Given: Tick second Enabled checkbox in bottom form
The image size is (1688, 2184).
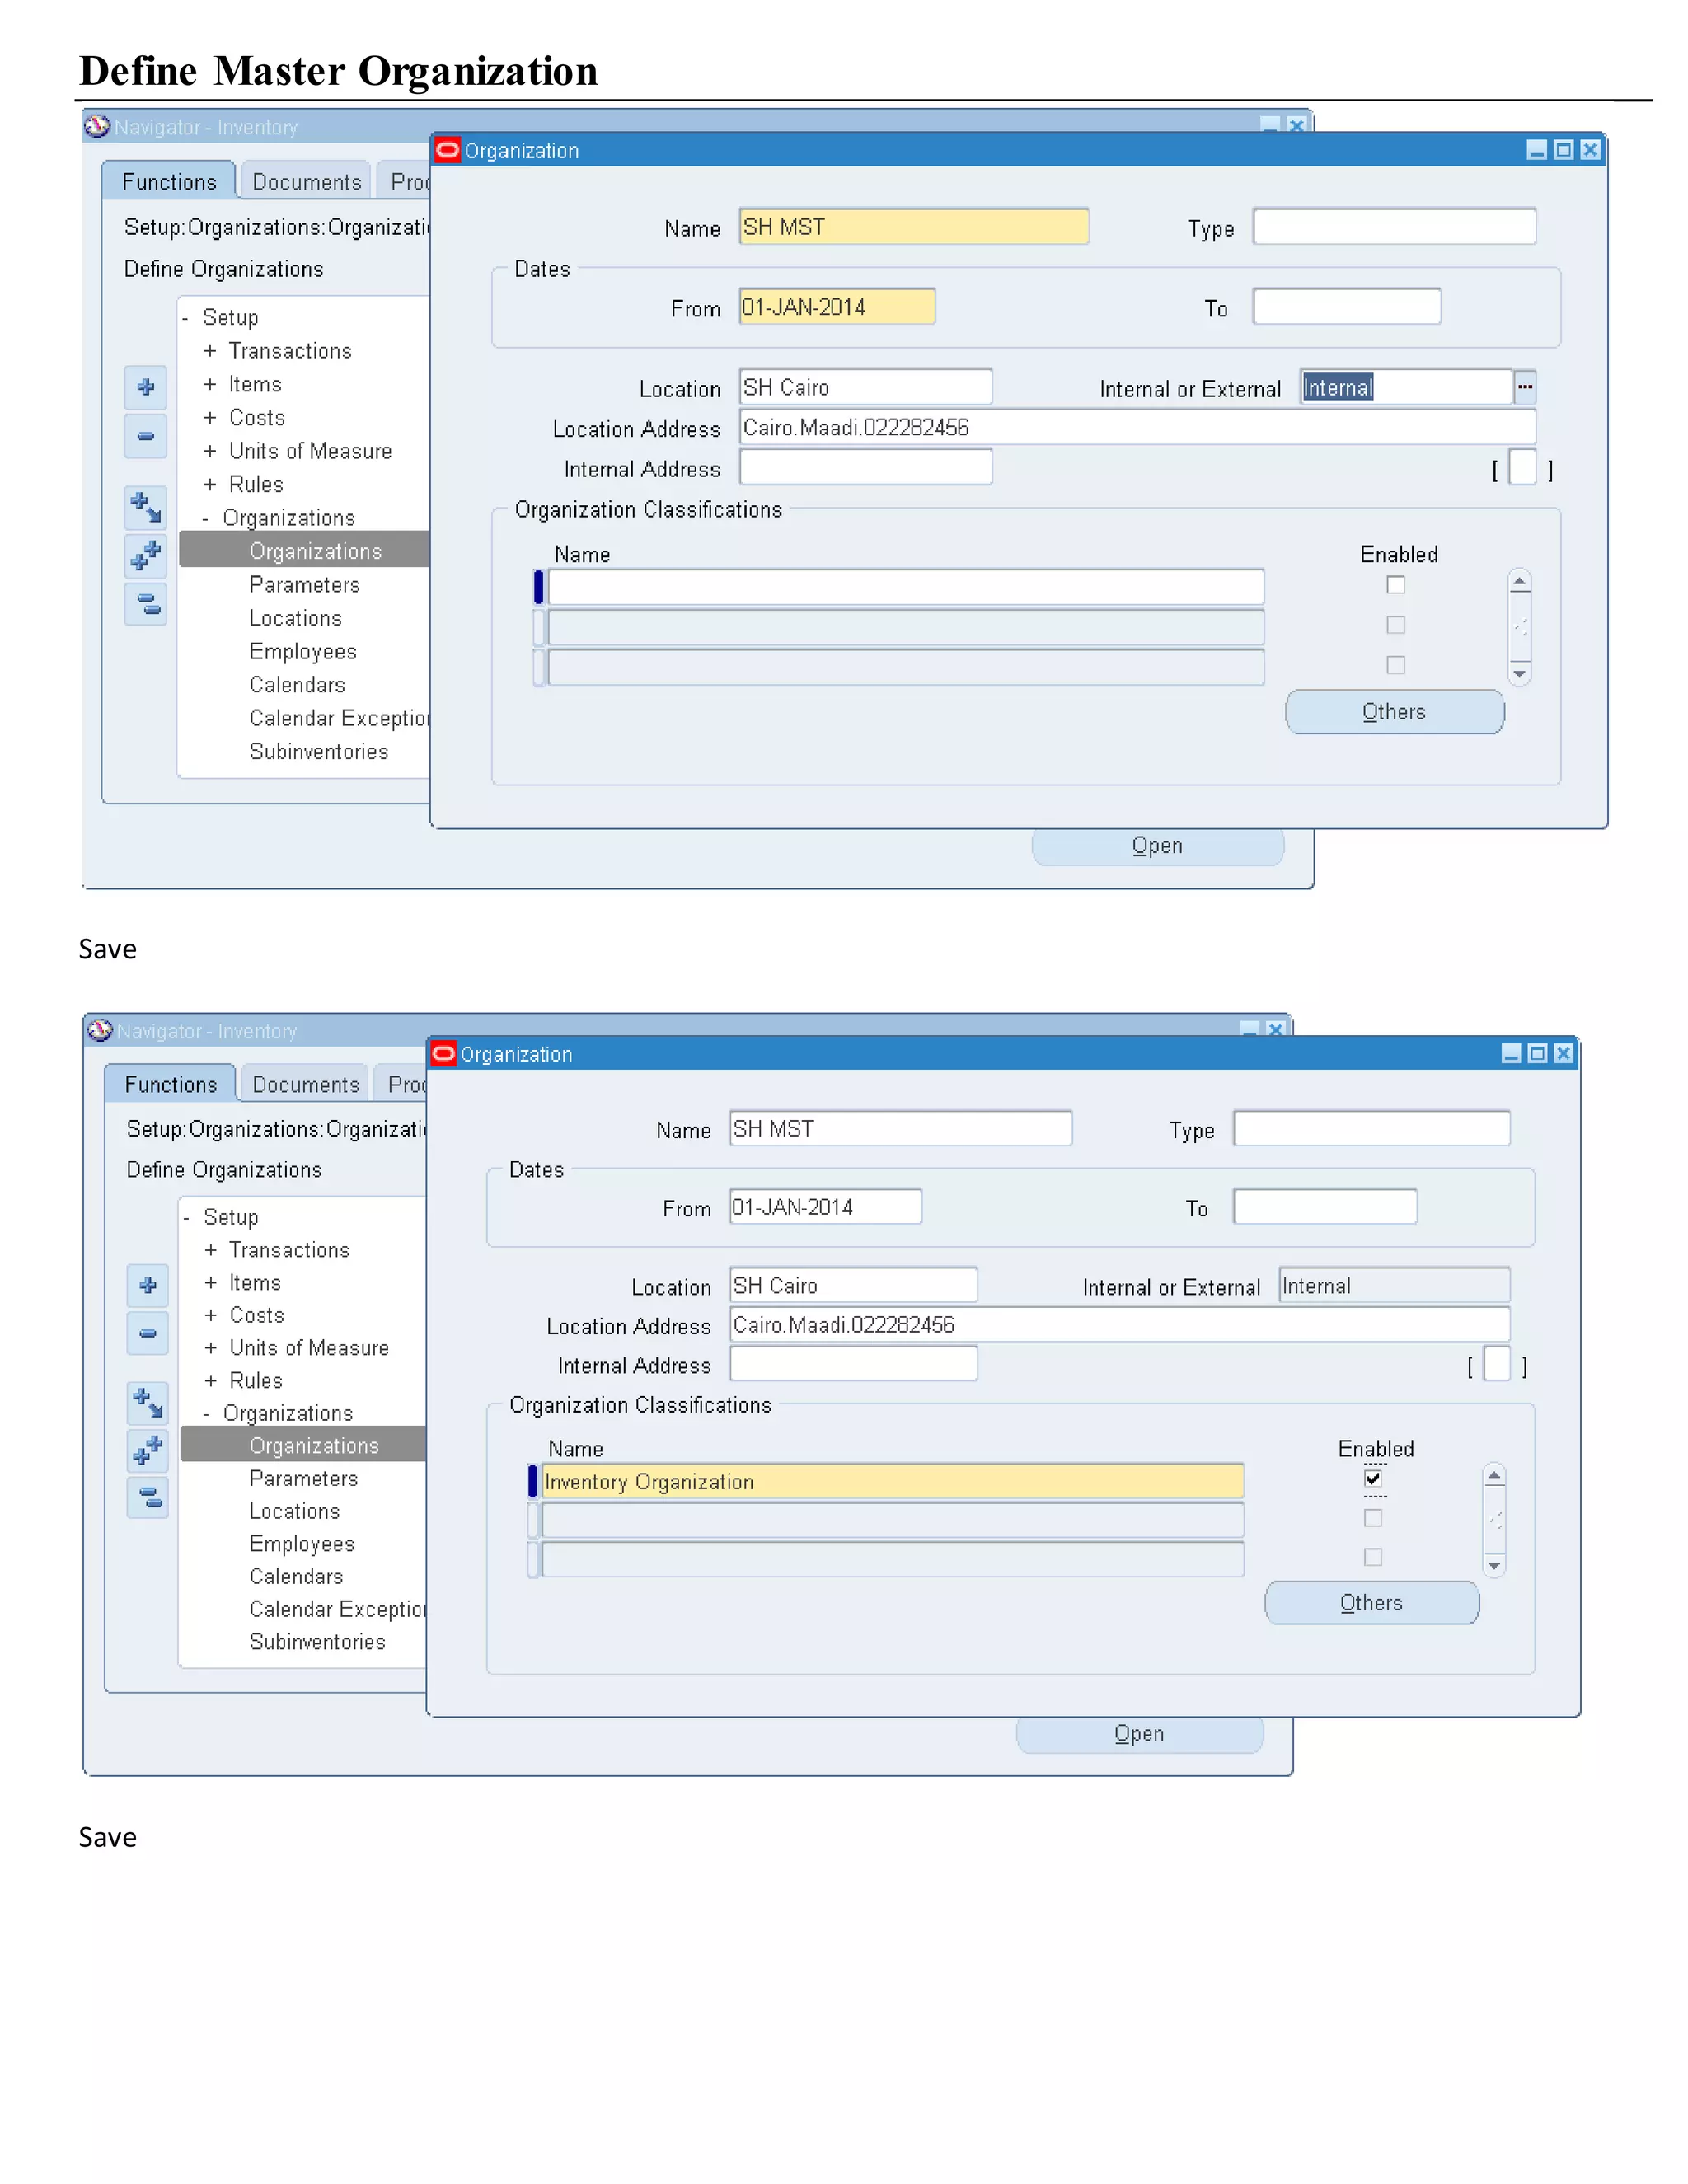Looking at the screenshot, I should coord(1373,1518).
